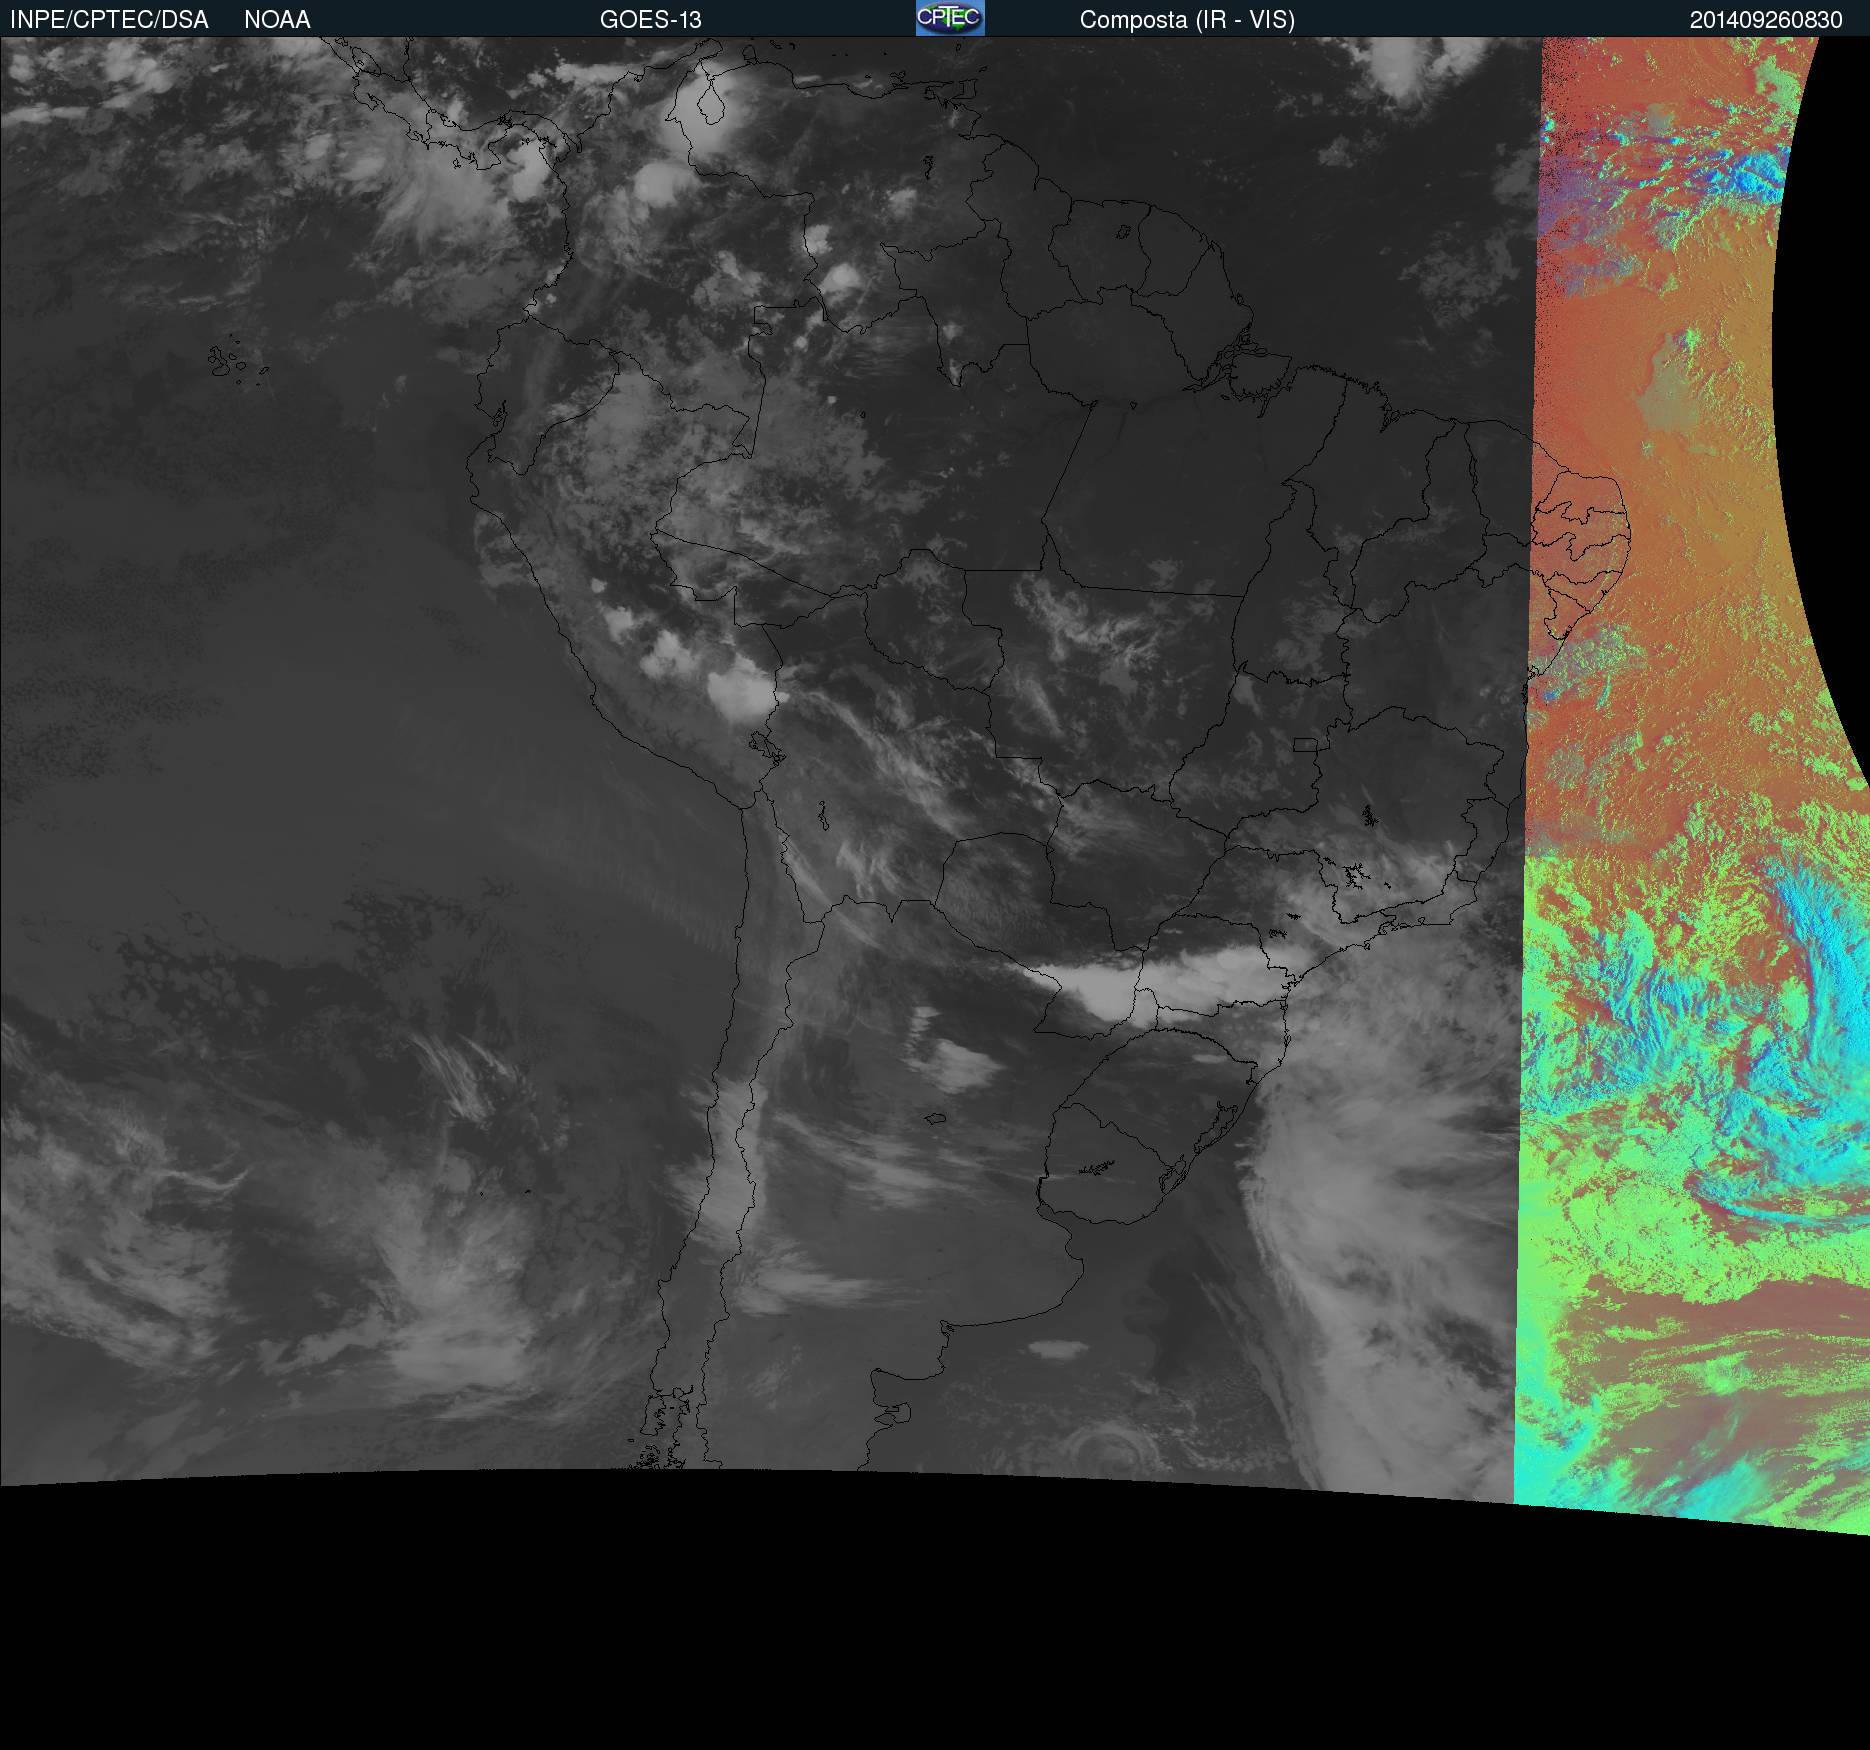Click the timestamp '201409260830'
The height and width of the screenshot is (1750, 1870).
1766,20
